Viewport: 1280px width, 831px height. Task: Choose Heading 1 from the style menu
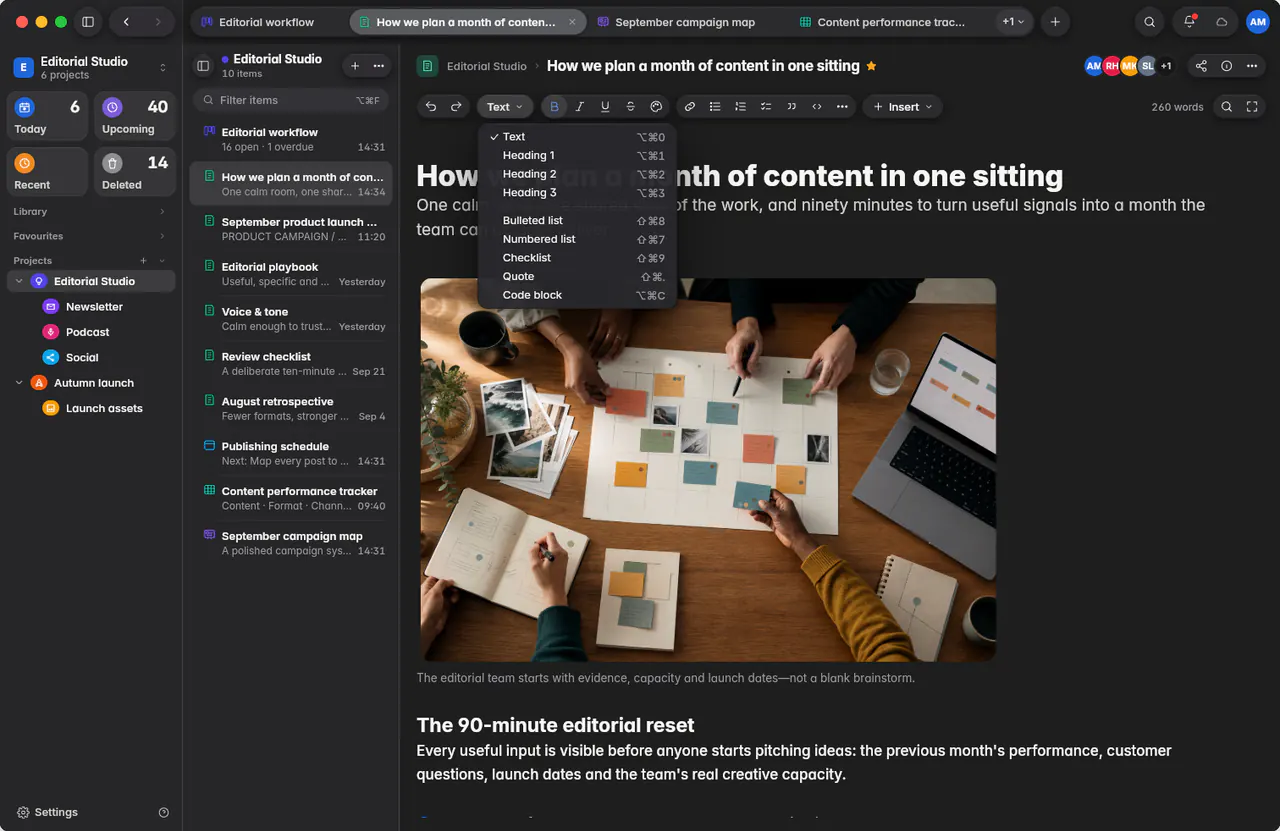click(x=577, y=156)
